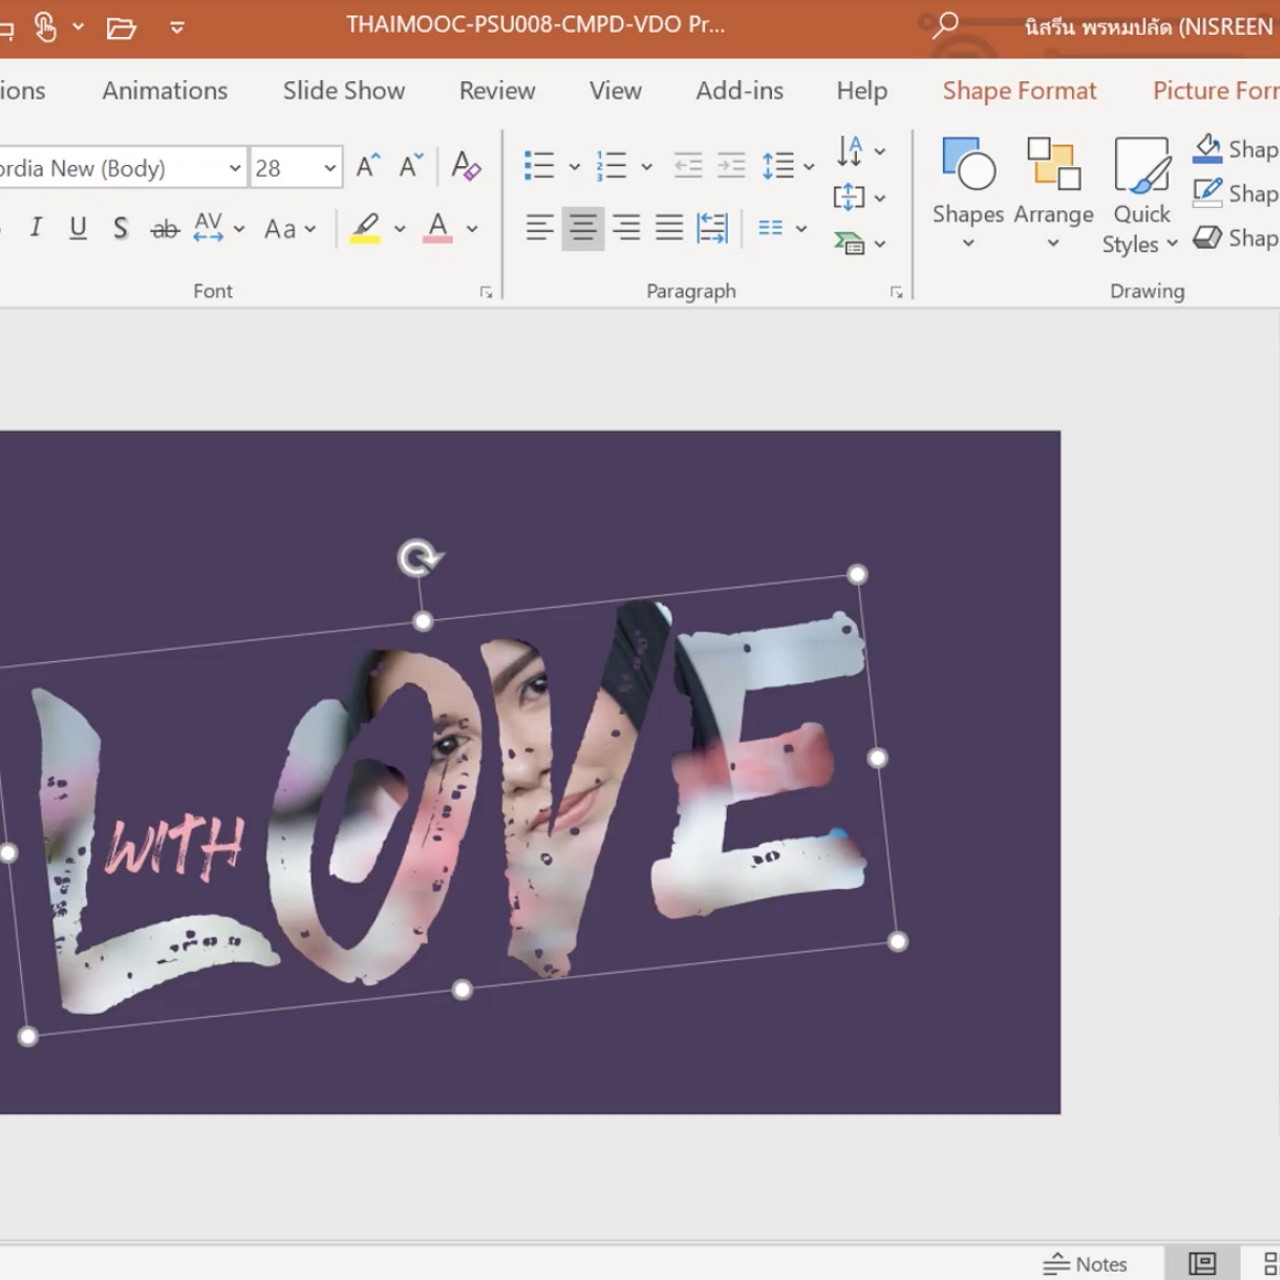Expand the Character Spacing dropdown arrow
The height and width of the screenshot is (1280, 1280).
click(239, 229)
